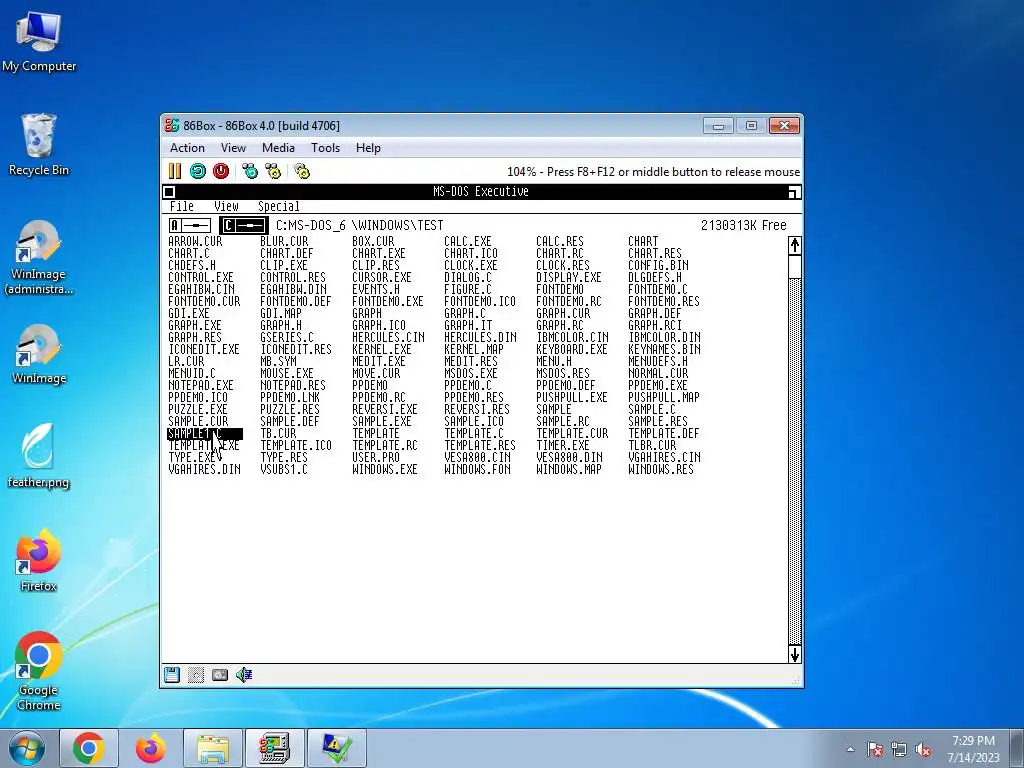Click the sound speaker status bar icon
This screenshot has width=1024, height=768.
click(x=244, y=675)
